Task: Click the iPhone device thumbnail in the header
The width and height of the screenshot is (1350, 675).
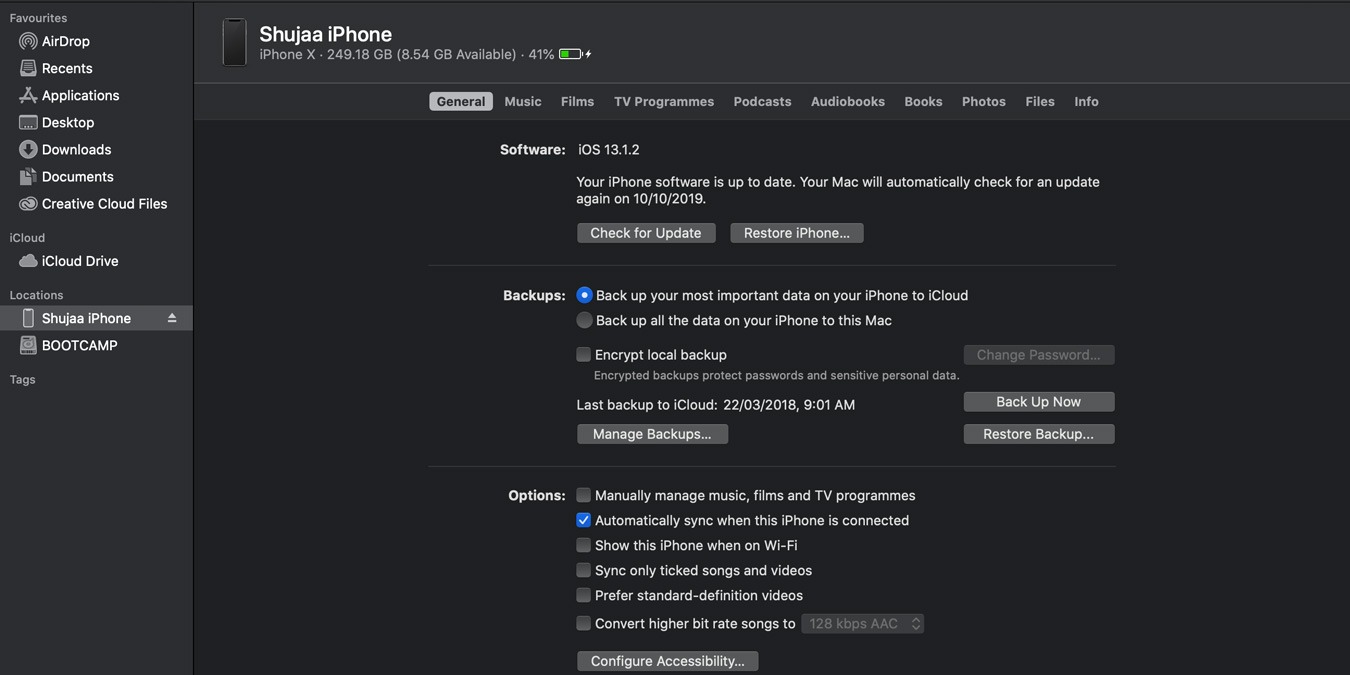Action: 234,41
